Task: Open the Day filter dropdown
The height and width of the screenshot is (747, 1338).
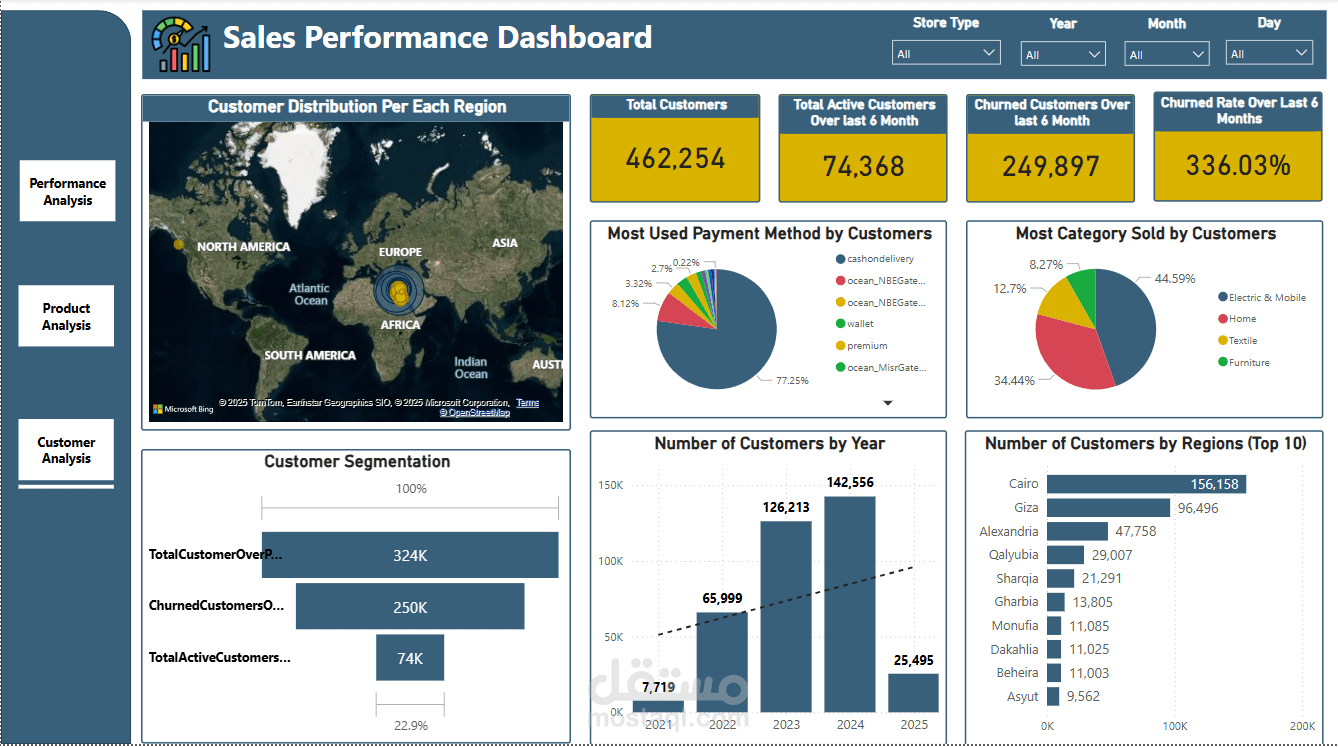Action: (x=1269, y=53)
